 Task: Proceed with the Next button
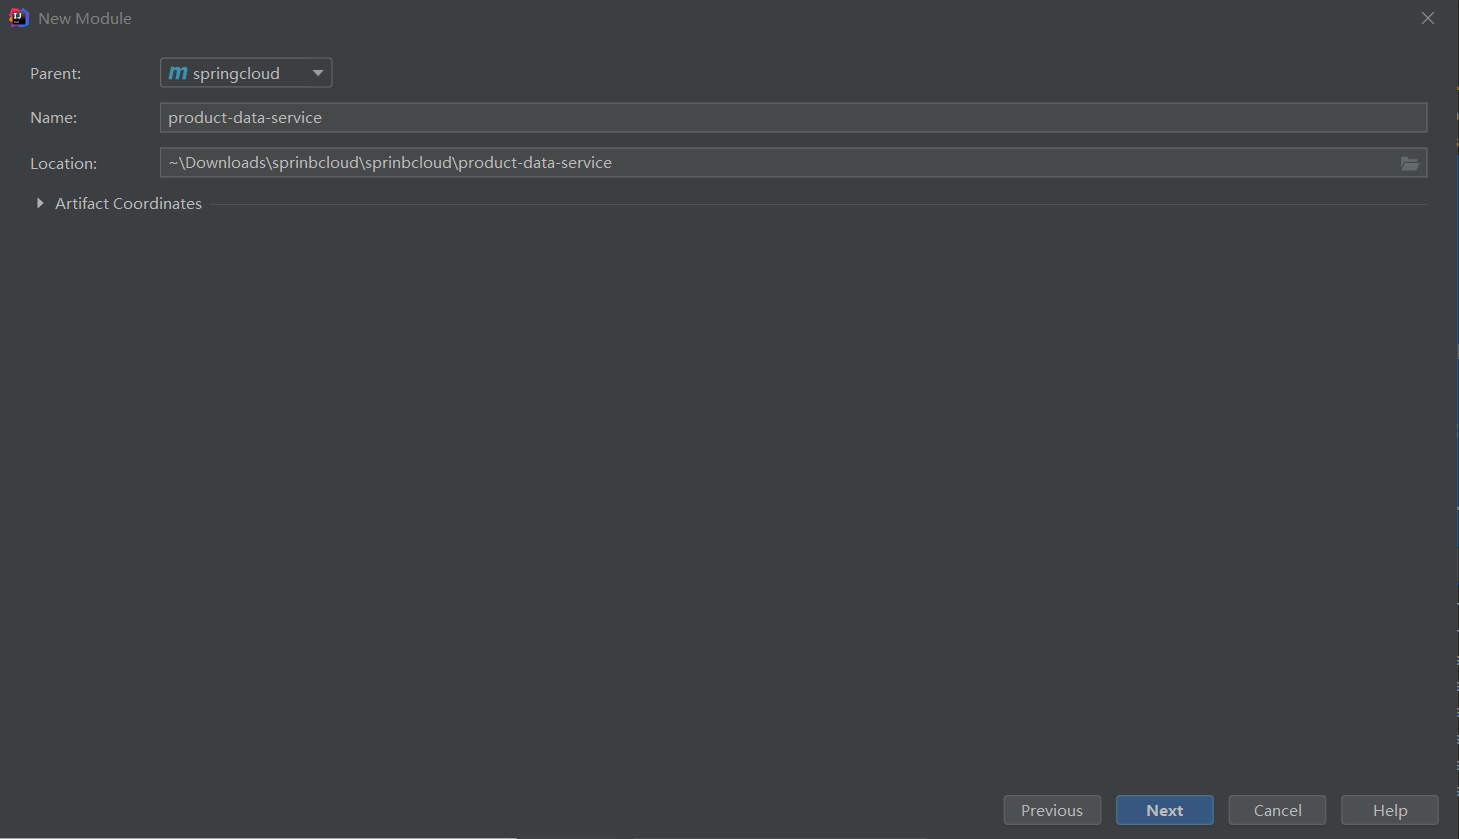click(x=1165, y=810)
